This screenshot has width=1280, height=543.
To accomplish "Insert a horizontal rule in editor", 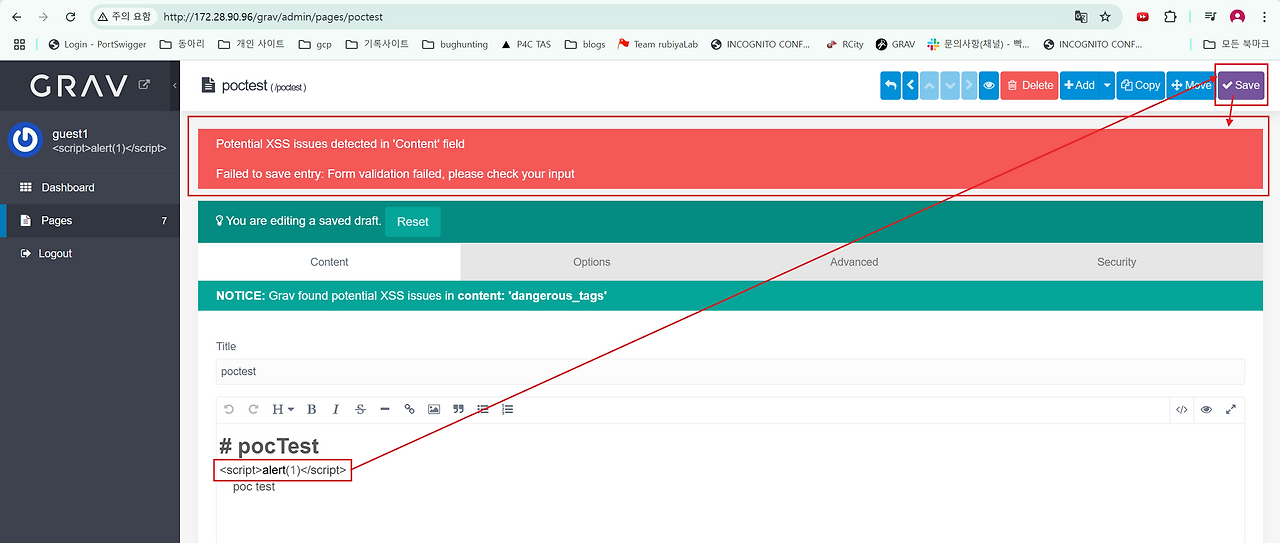I will click(385, 409).
